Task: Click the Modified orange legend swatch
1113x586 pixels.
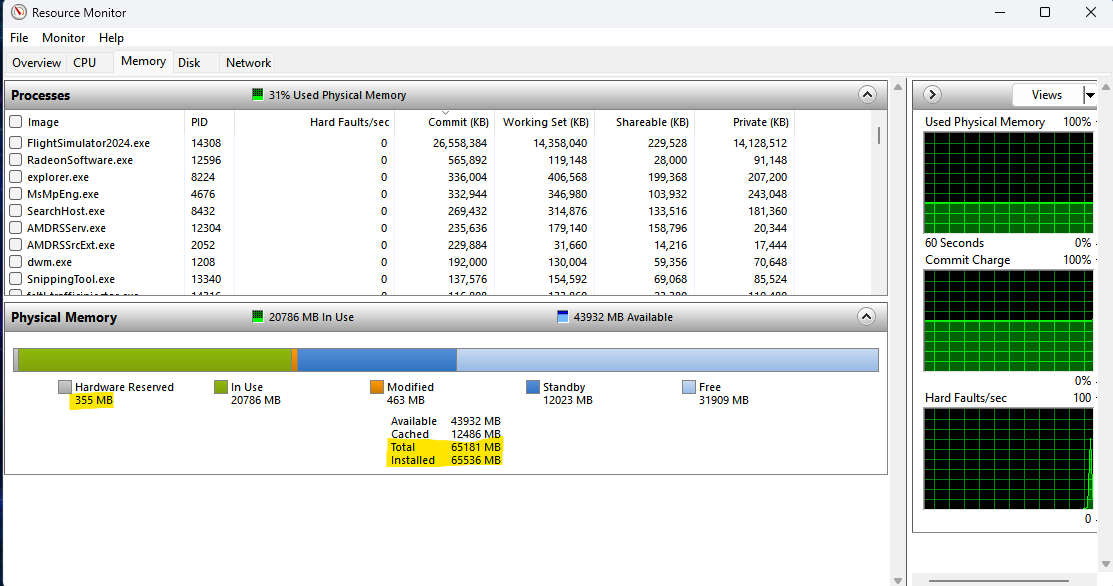Action: coord(377,387)
